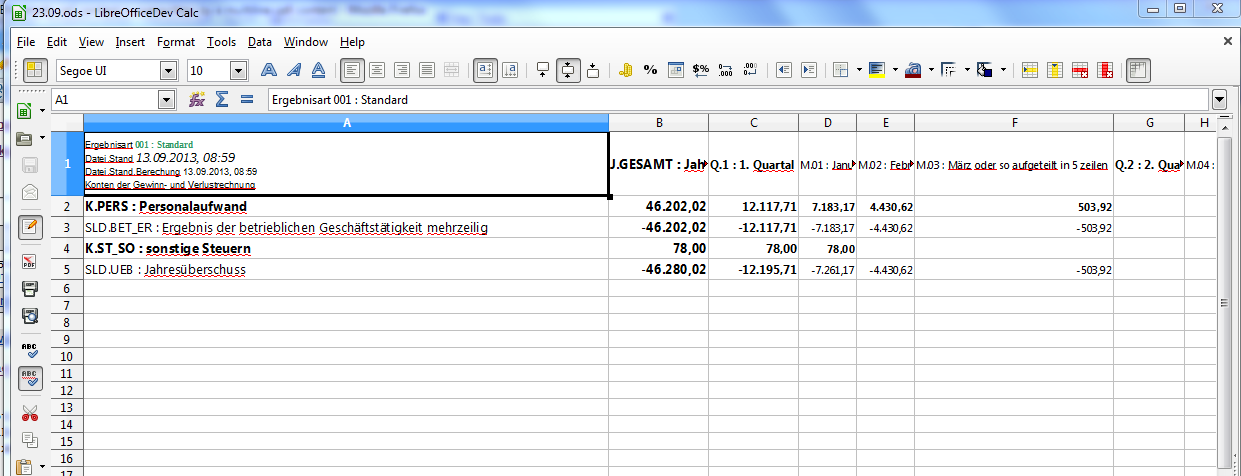Click the bold formatting icon
The image size is (1241, 476).
point(268,70)
